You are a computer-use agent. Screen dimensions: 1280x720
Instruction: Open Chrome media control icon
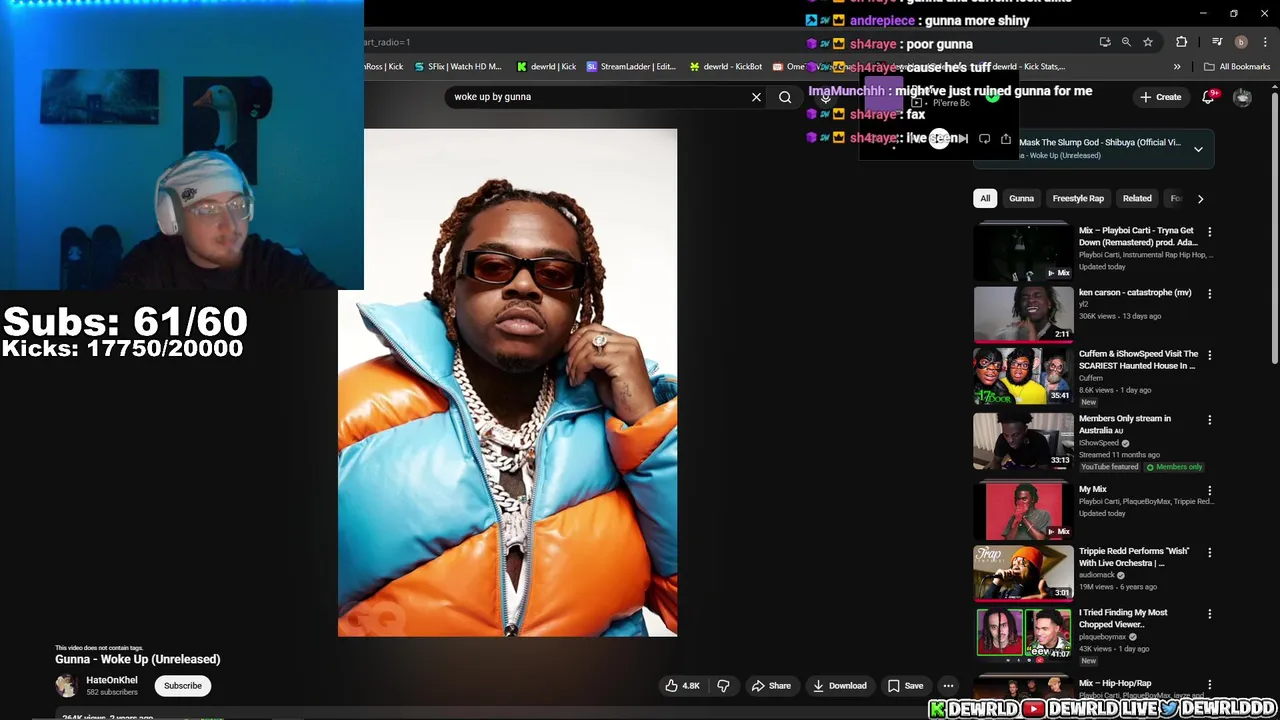tap(1217, 42)
